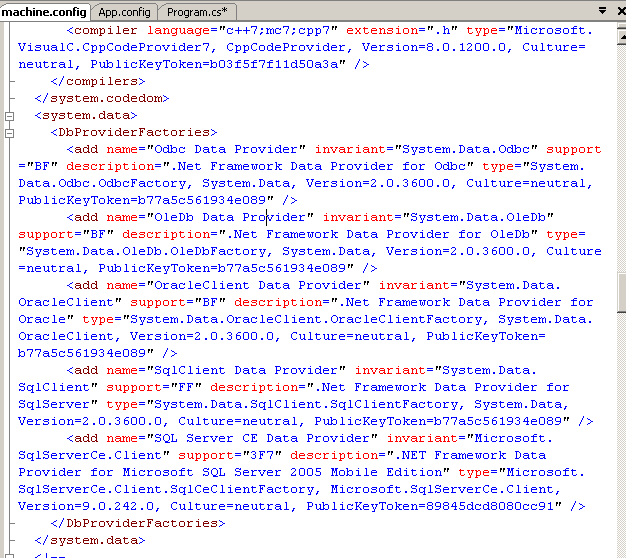Click the closing </compilers> tag
Image resolution: width=626 pixels, height=558 pixels.
click(x=96, y=81)
